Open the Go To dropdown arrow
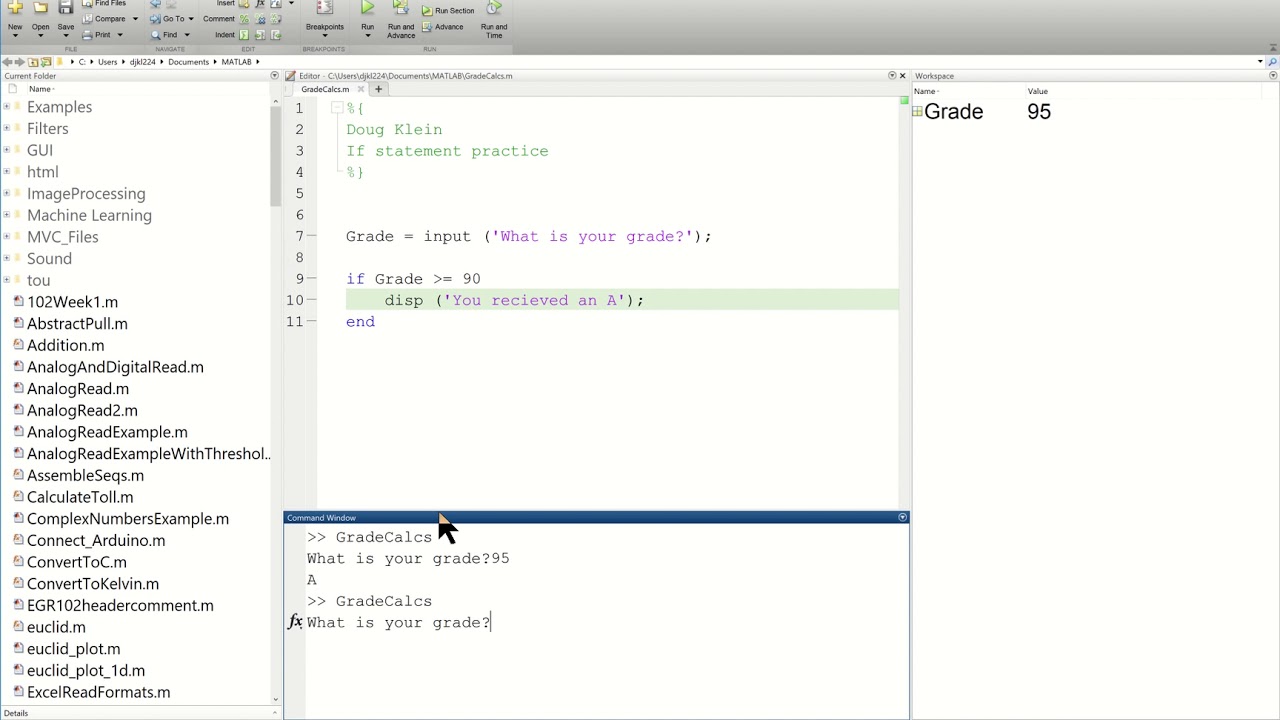The image size is (1280, 720). point(193,19)
